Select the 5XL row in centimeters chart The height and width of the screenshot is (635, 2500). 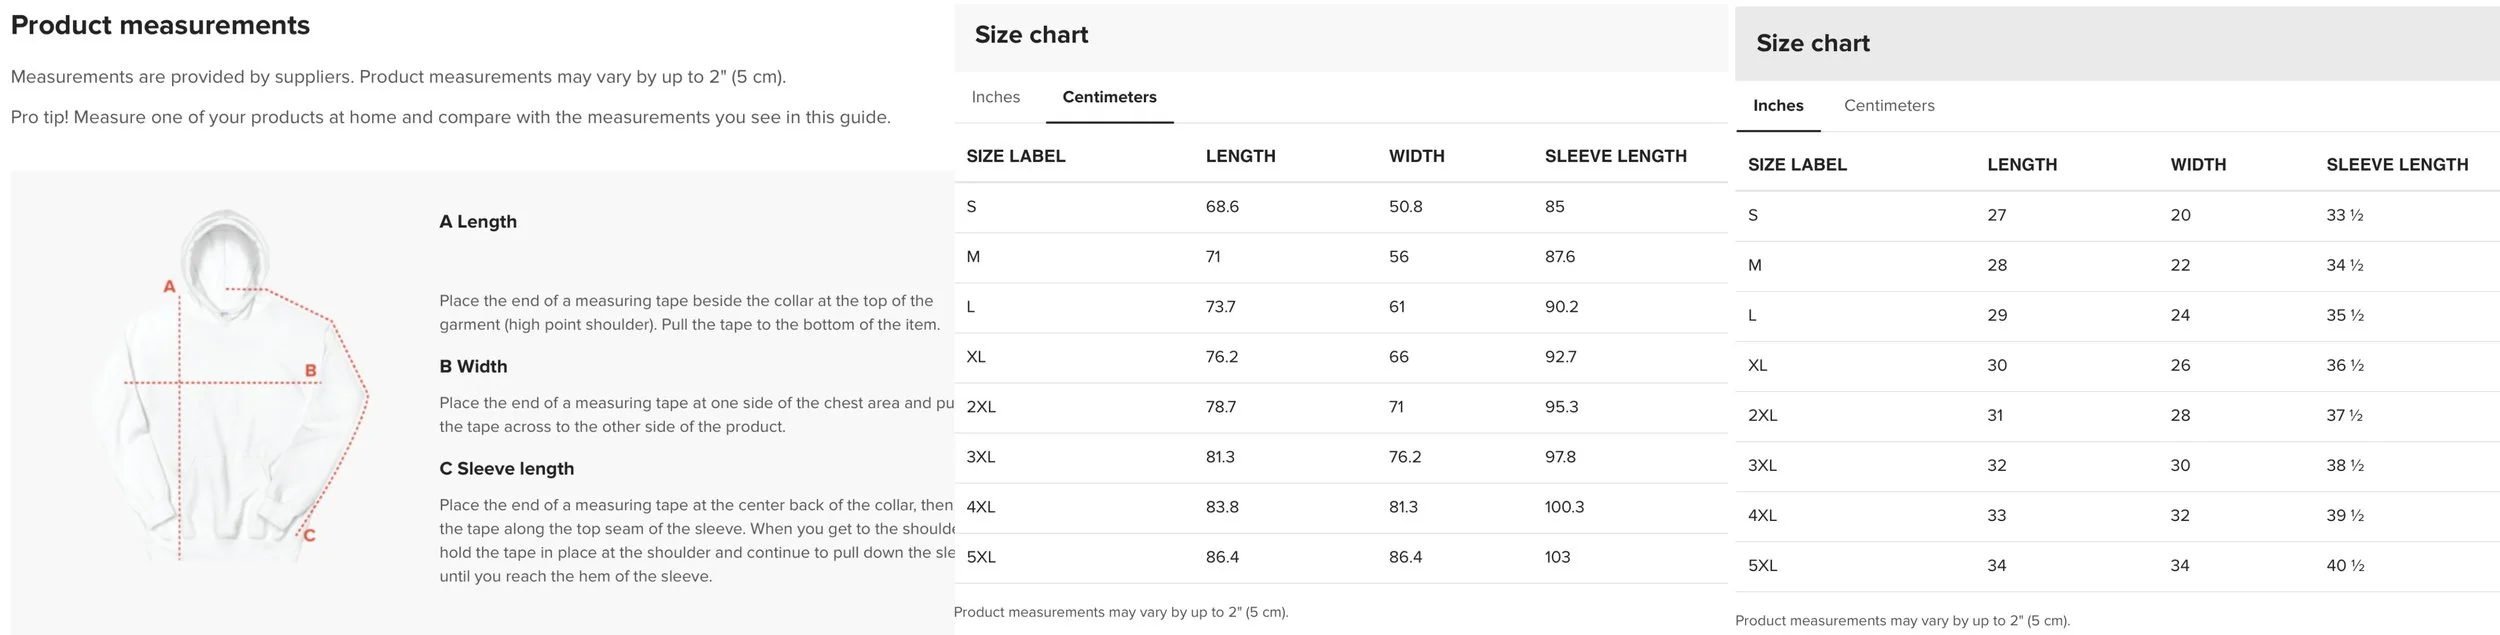(x=1340, y=558)
